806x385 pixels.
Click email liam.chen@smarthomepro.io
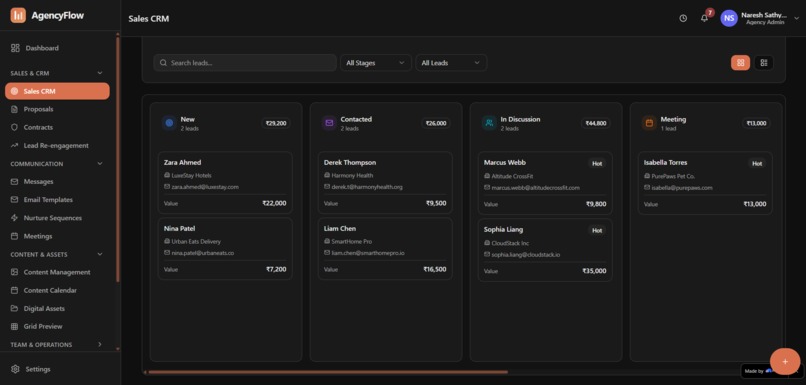(368, 253)
